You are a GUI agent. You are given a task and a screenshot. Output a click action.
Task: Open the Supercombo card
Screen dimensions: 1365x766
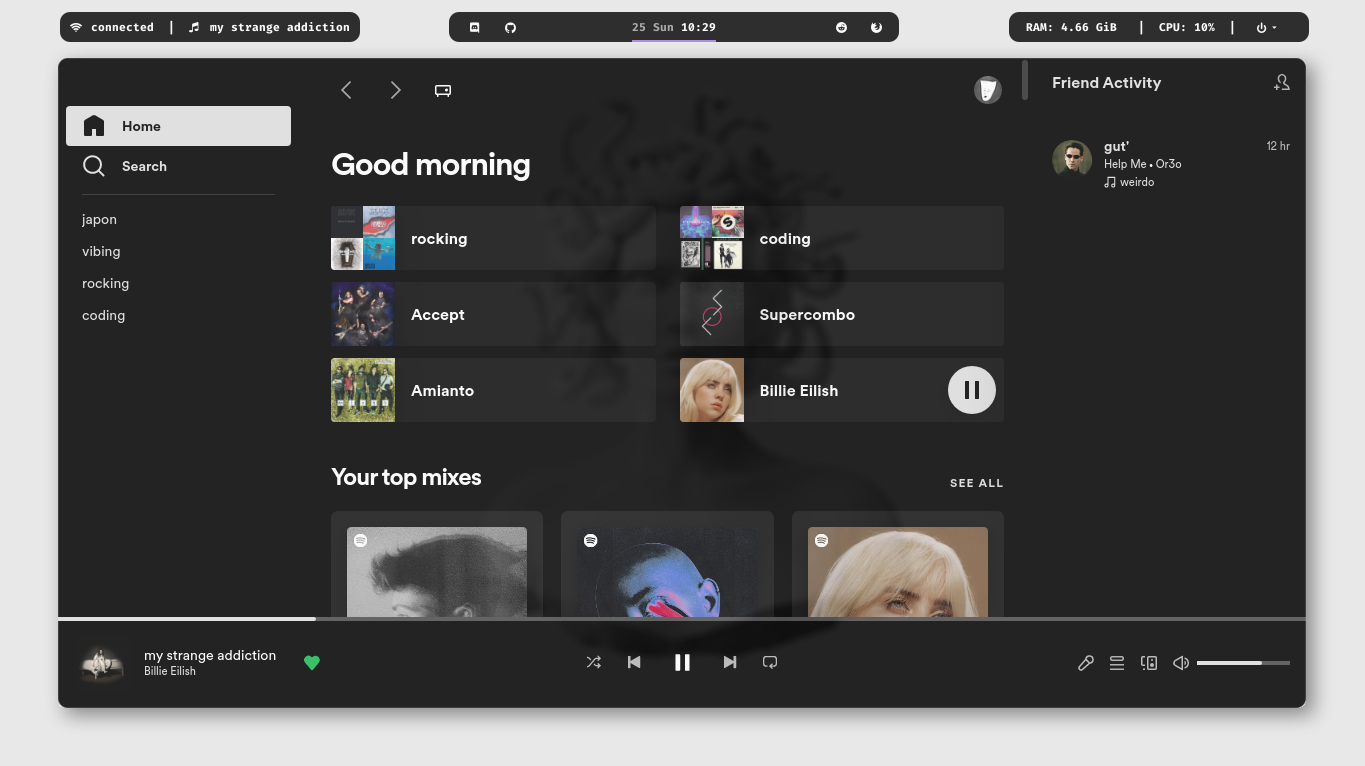[842, 314]
